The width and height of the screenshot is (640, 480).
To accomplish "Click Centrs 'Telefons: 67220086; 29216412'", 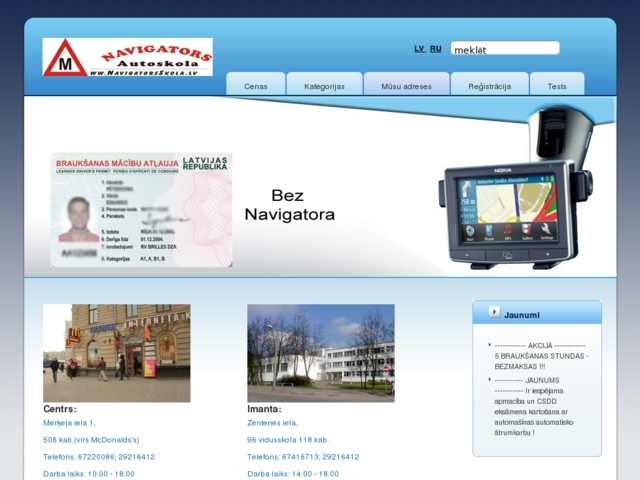I will (99, 457).
